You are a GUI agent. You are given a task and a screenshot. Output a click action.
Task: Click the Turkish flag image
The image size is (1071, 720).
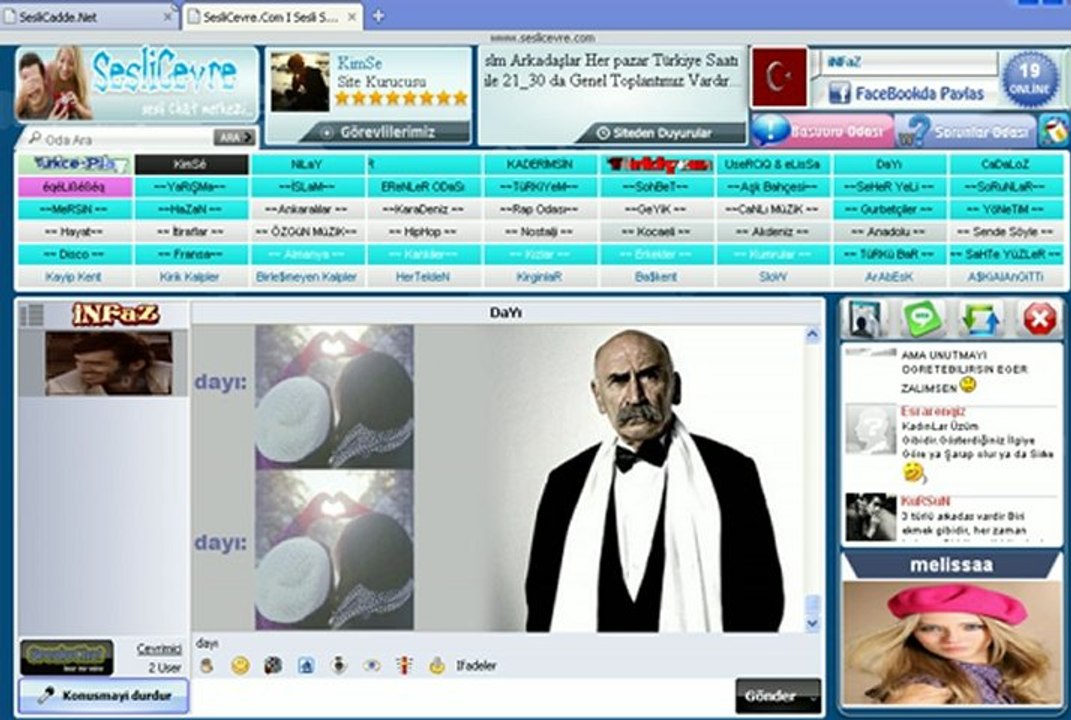click(x=779, y=77)
